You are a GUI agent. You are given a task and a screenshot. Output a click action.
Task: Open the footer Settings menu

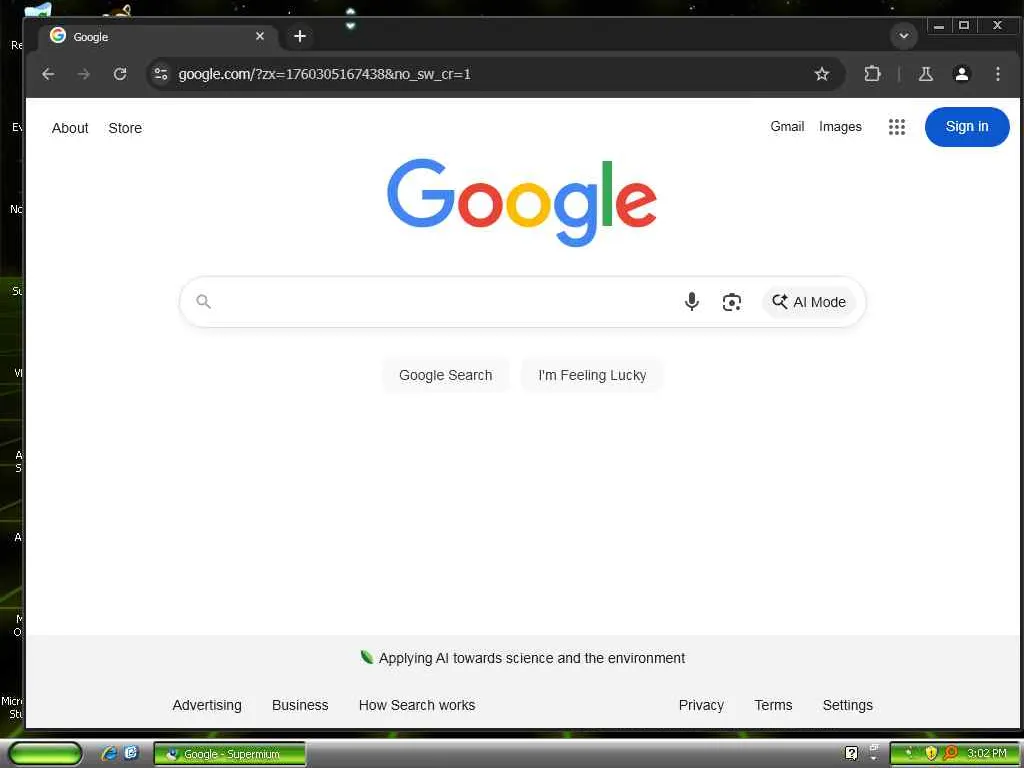coord(848,705)
